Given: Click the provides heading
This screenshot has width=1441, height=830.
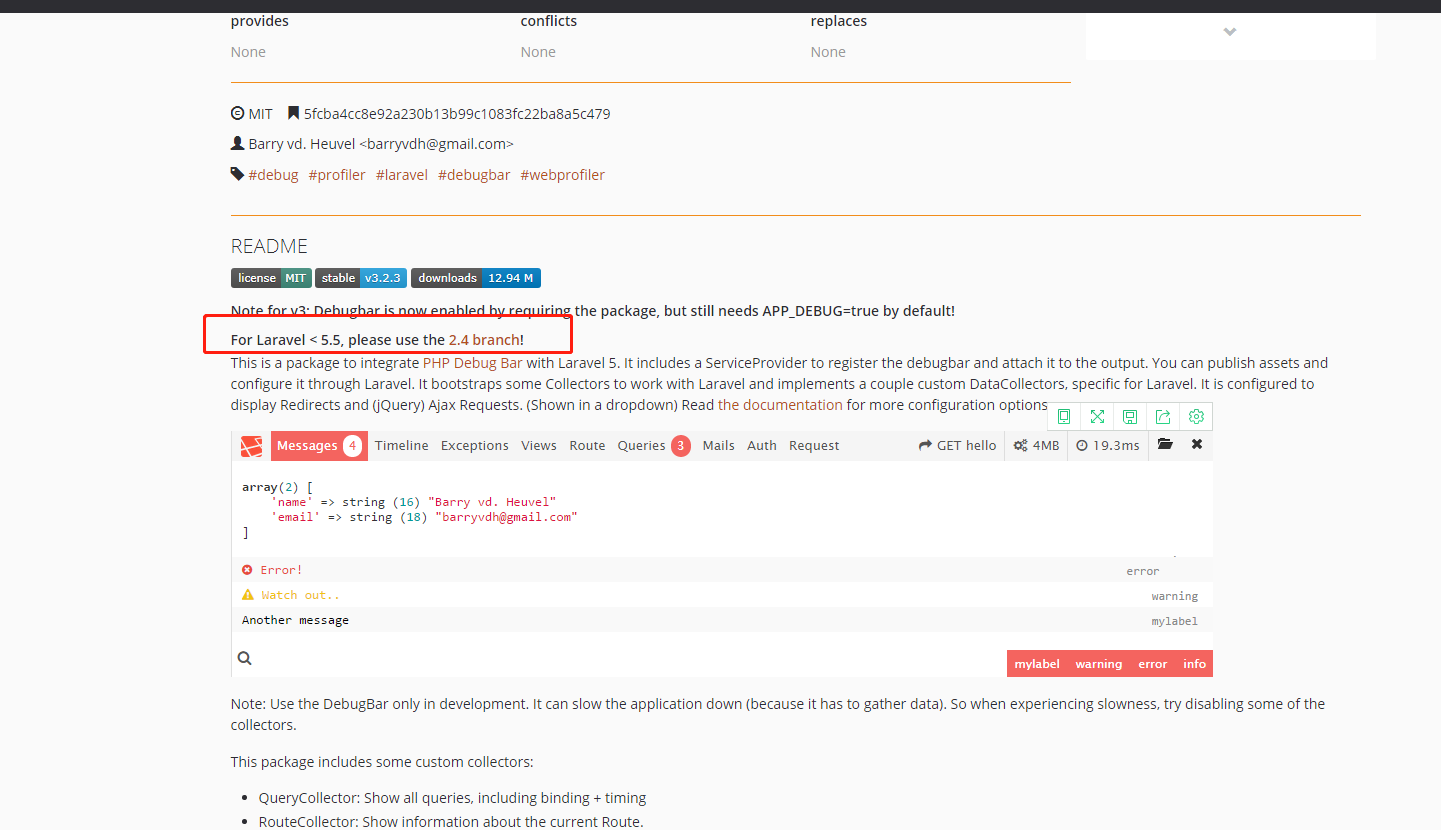Looking at the screenshot, I should pos(260,21).
